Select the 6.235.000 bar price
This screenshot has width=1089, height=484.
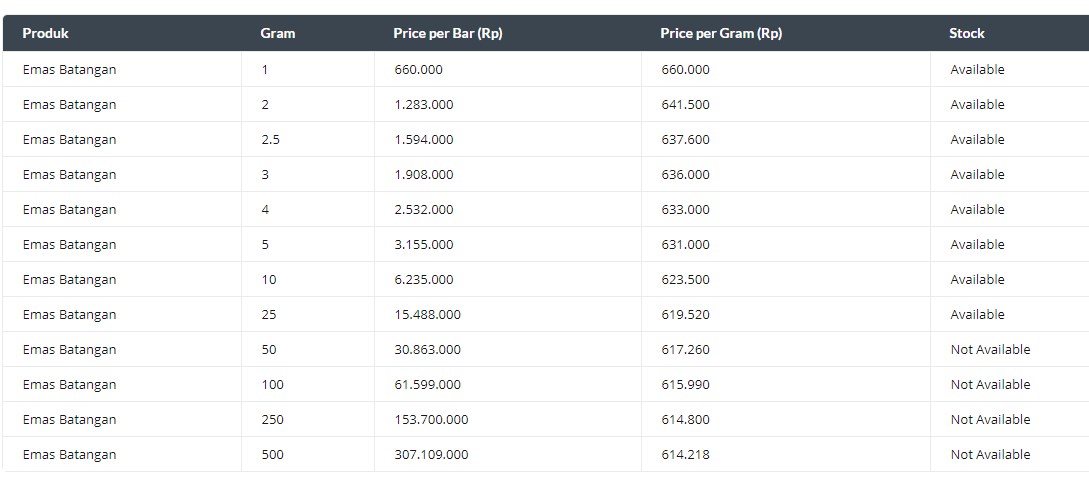click(x=424, y=280)
